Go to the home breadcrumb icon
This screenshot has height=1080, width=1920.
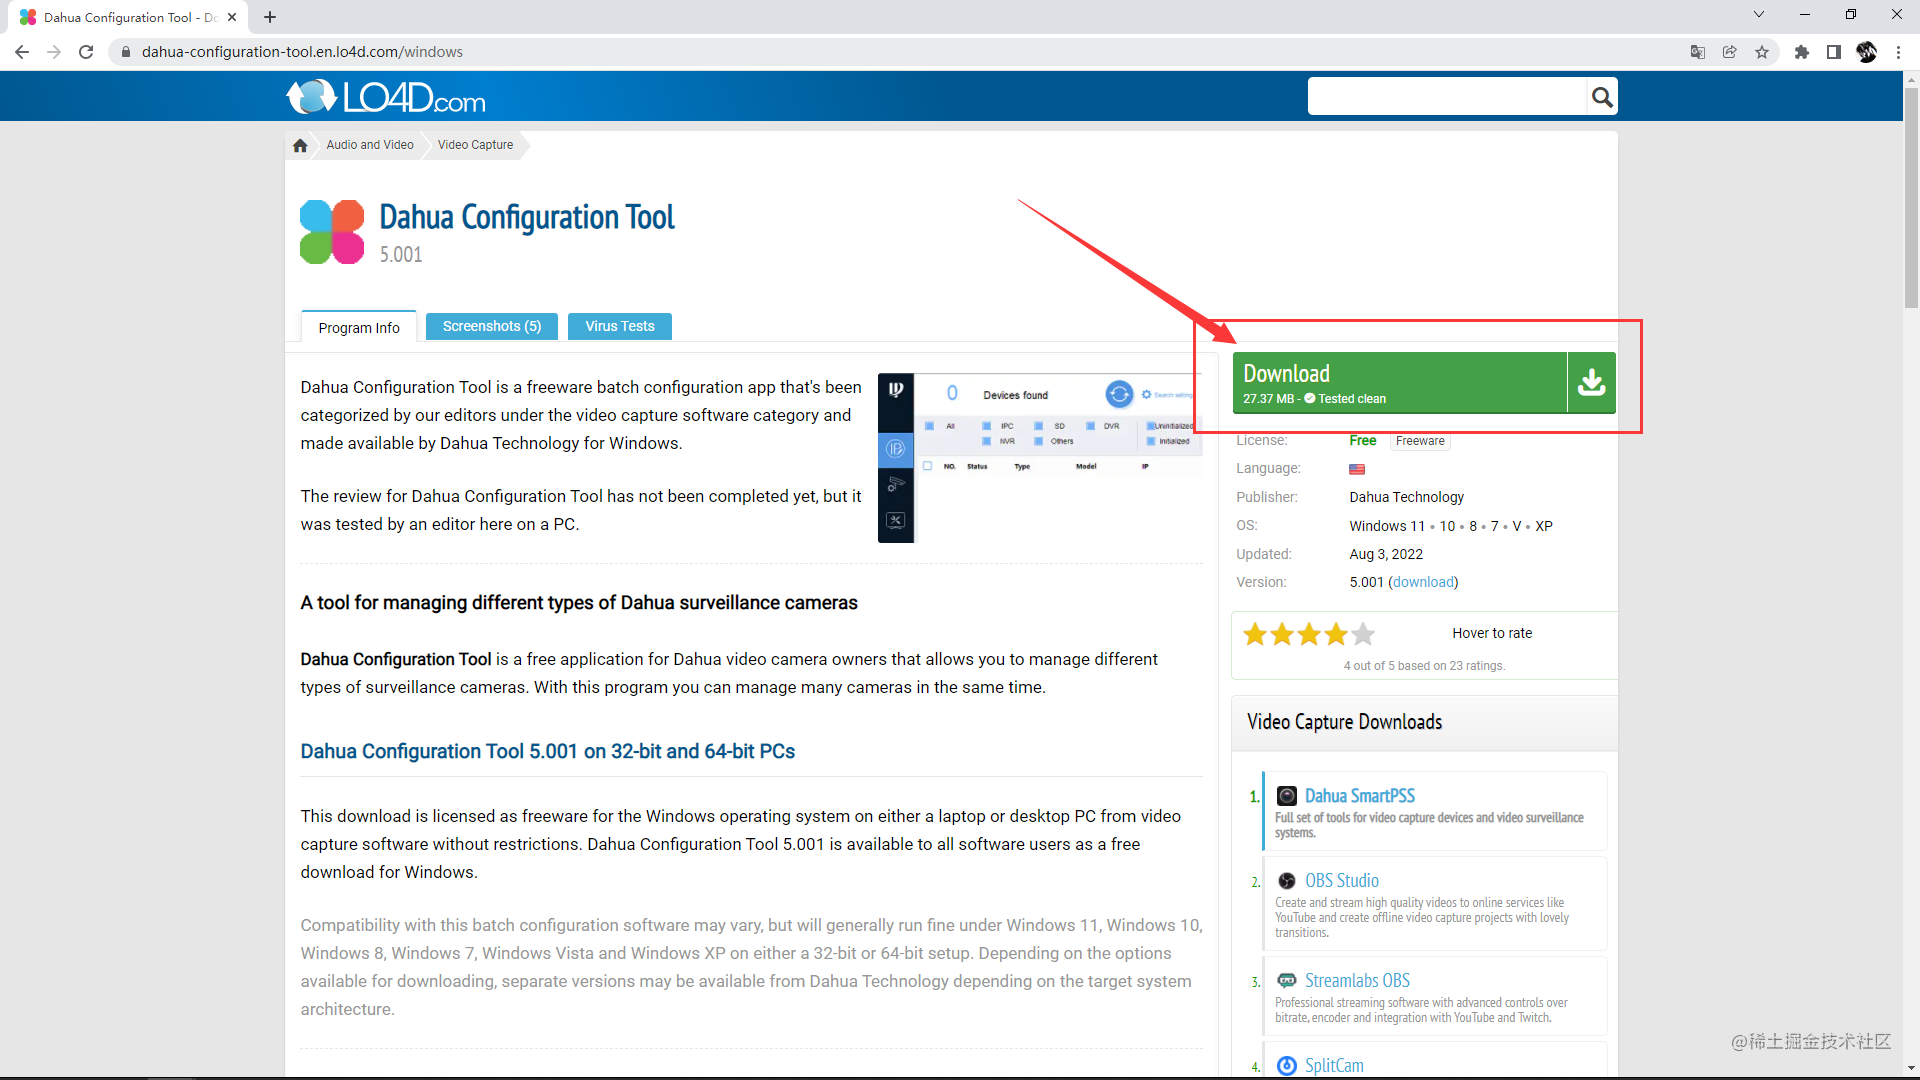(x=300, y=145)
